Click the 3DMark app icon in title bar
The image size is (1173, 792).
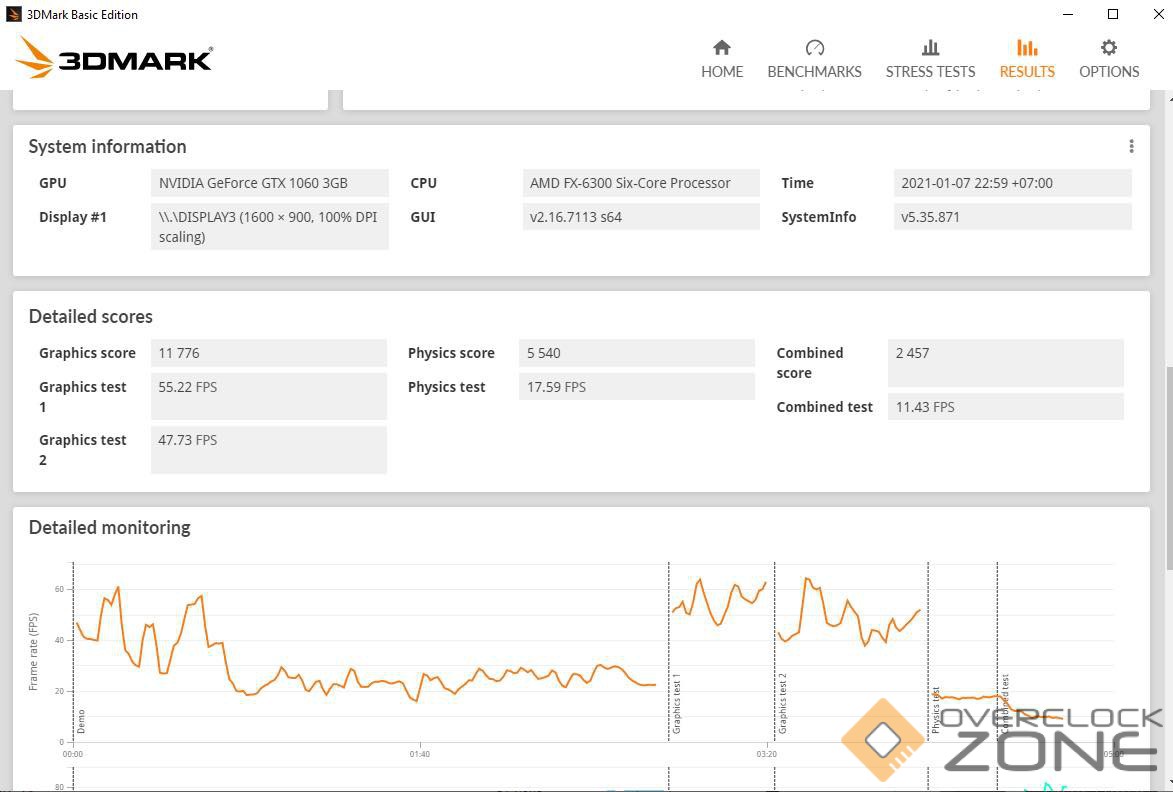pyautogui.click(x=13, y=14)
